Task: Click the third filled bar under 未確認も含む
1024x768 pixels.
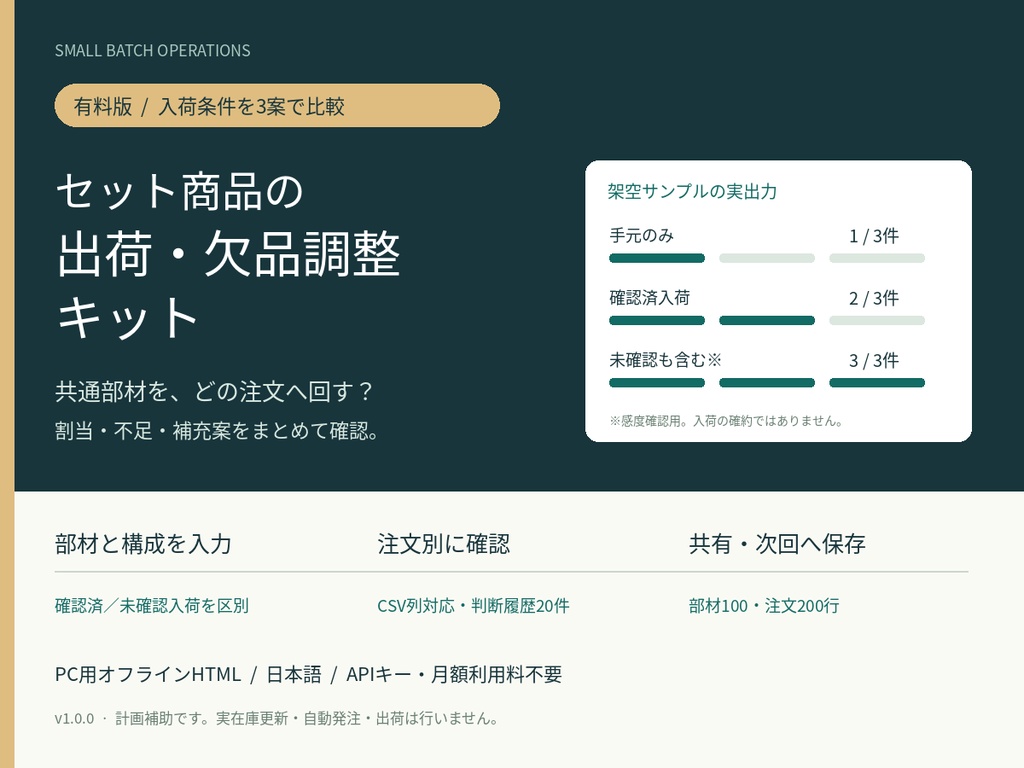Action: 877,383
